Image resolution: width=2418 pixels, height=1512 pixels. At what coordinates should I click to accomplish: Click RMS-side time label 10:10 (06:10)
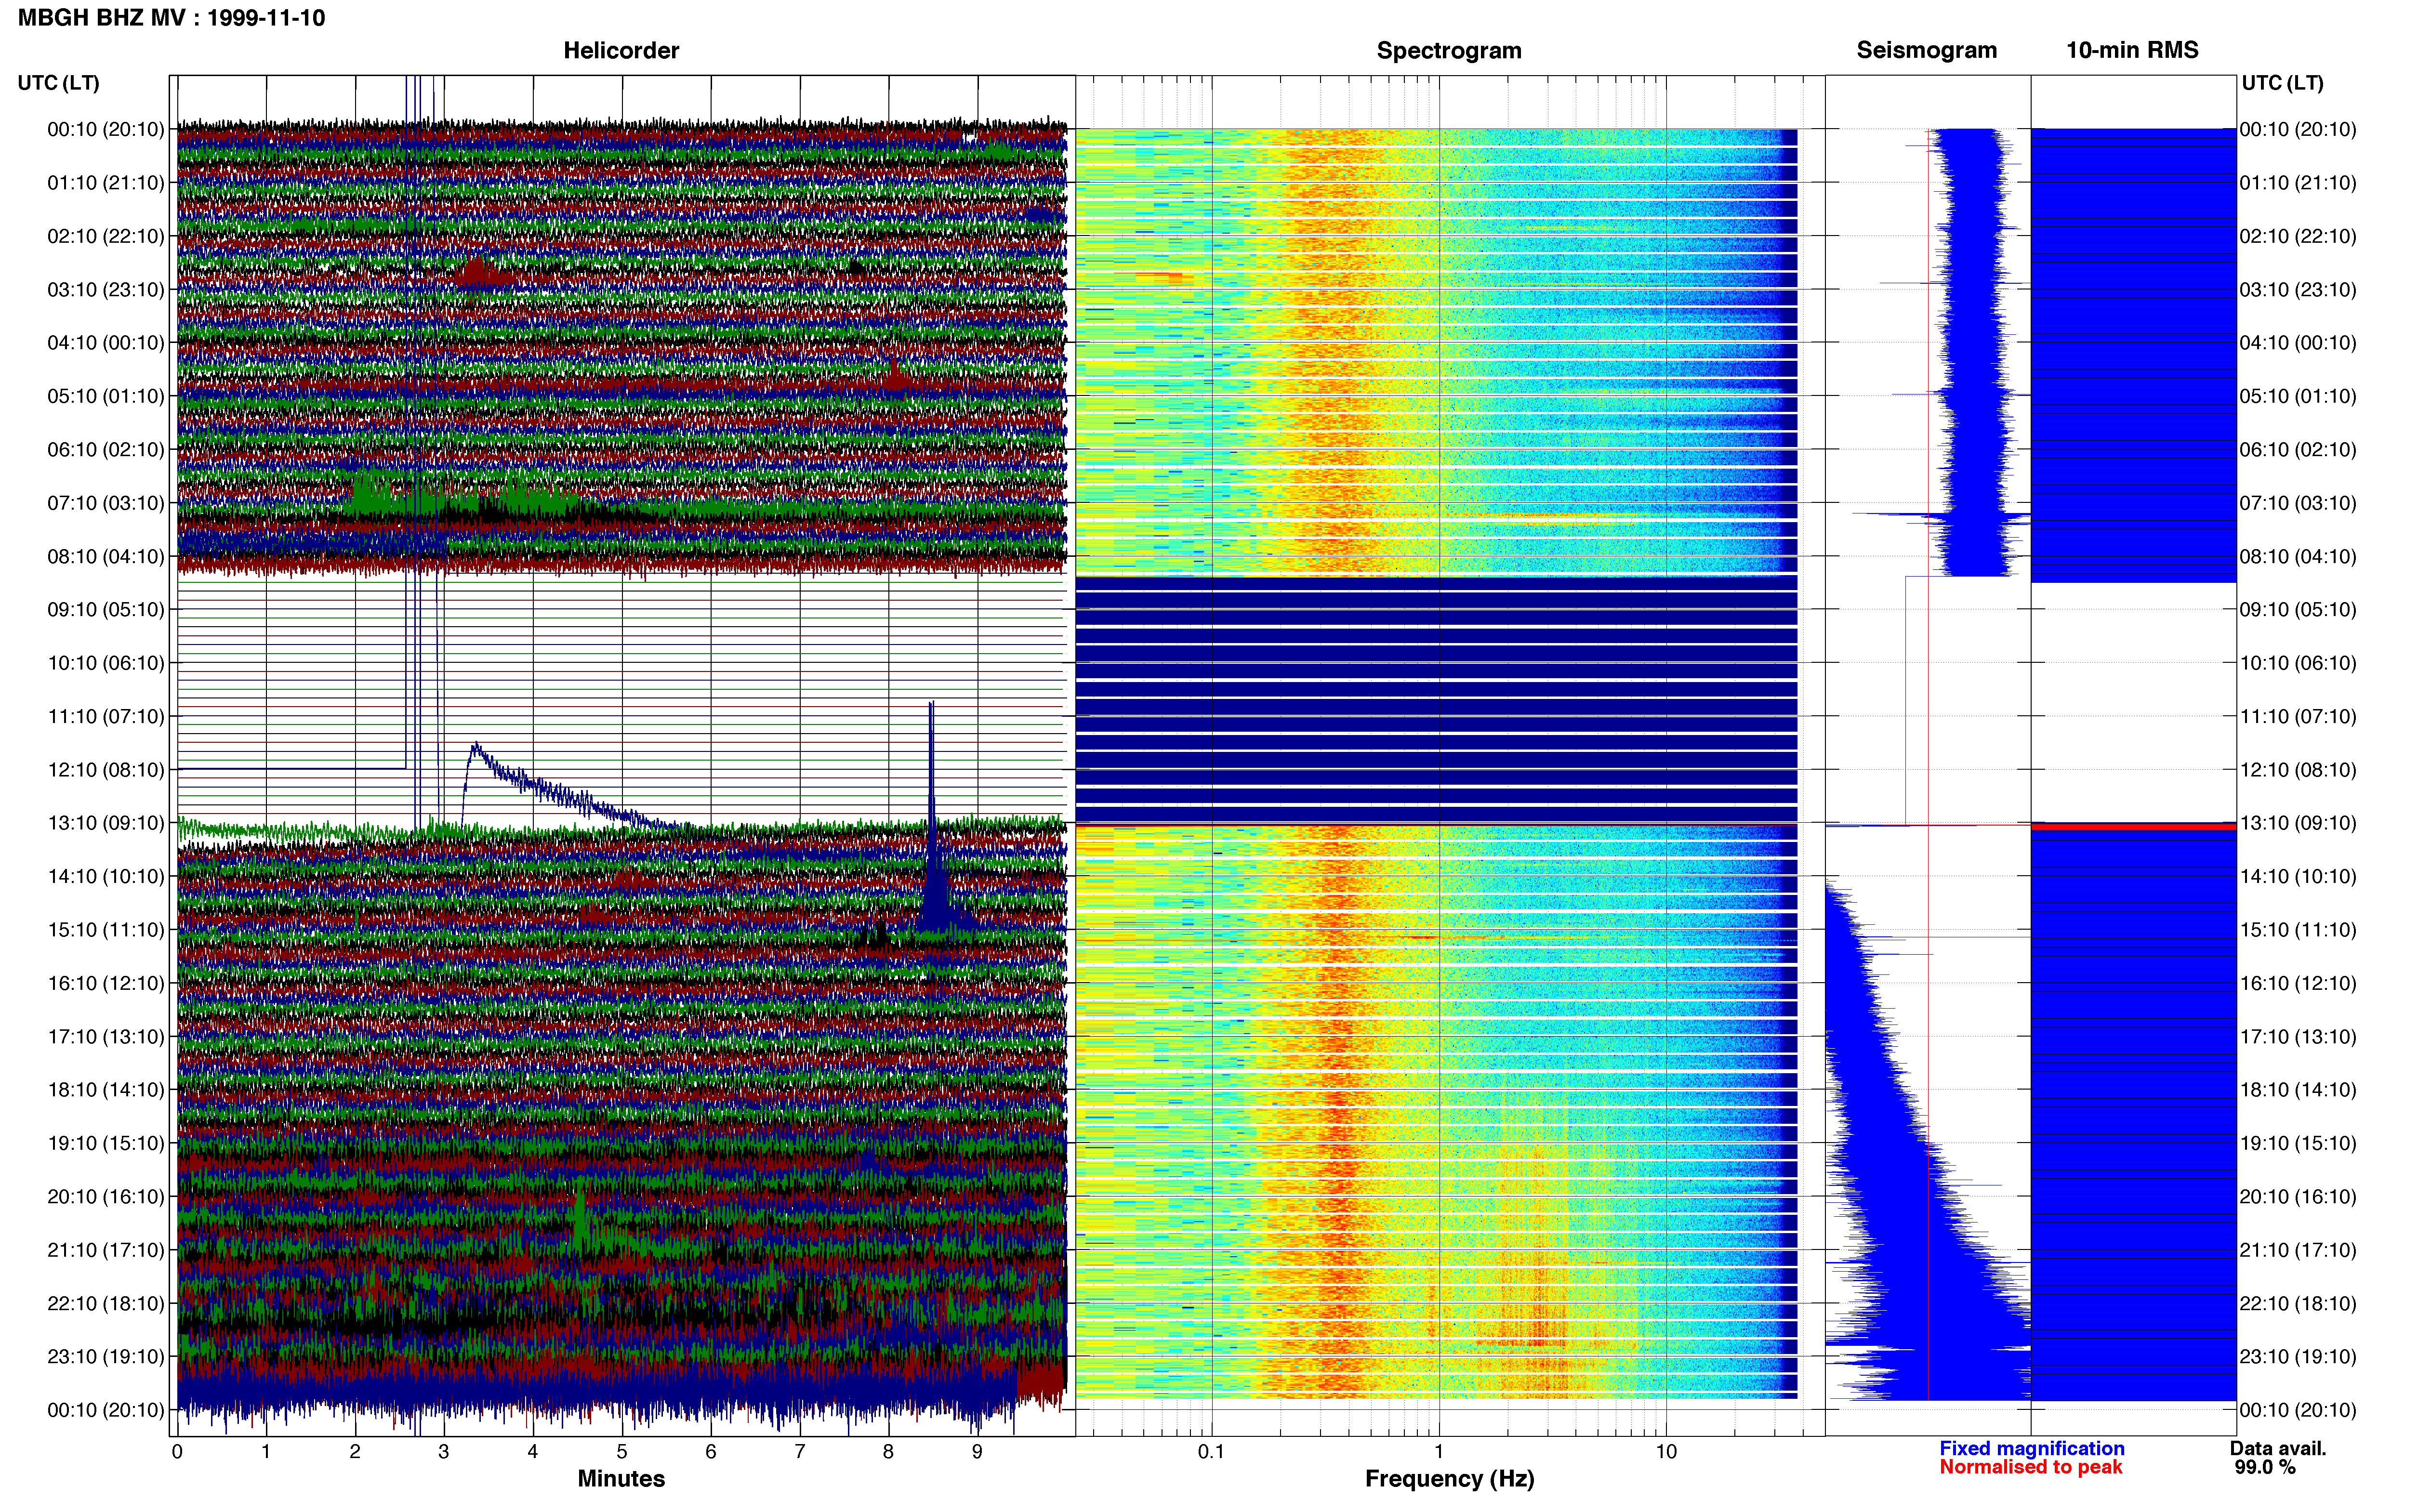(2298, 663)
